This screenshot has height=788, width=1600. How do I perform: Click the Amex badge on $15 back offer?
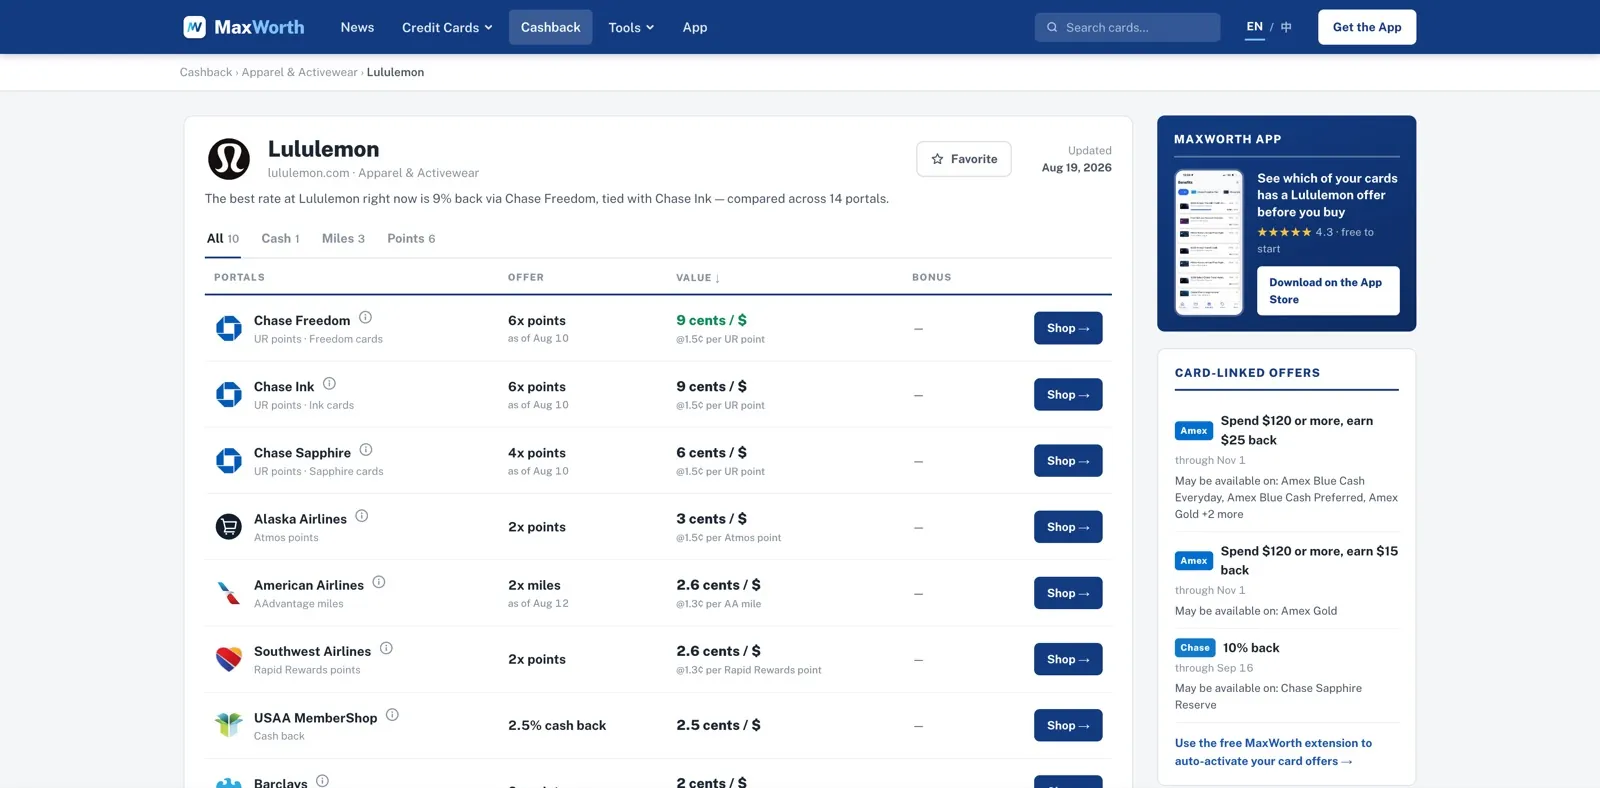[1194, 561]
